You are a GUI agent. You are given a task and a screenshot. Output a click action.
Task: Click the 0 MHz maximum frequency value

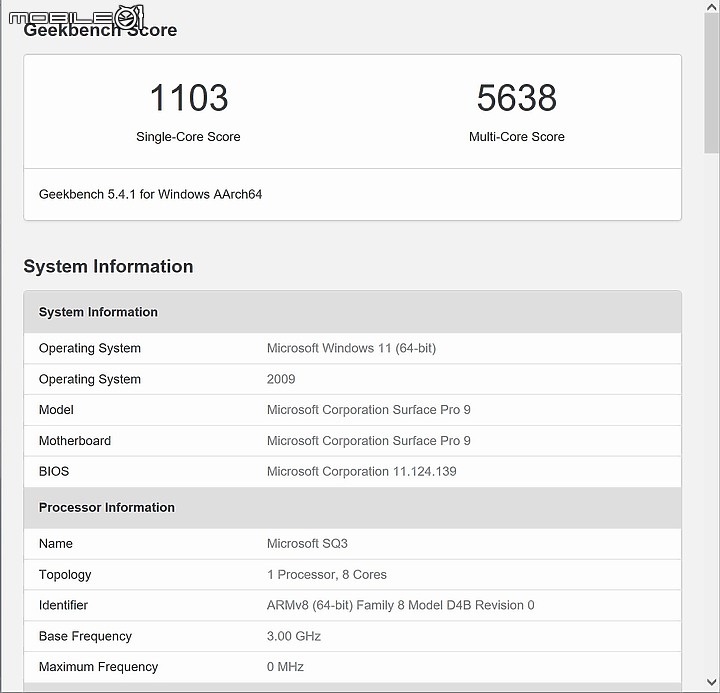tap(285, 667)
